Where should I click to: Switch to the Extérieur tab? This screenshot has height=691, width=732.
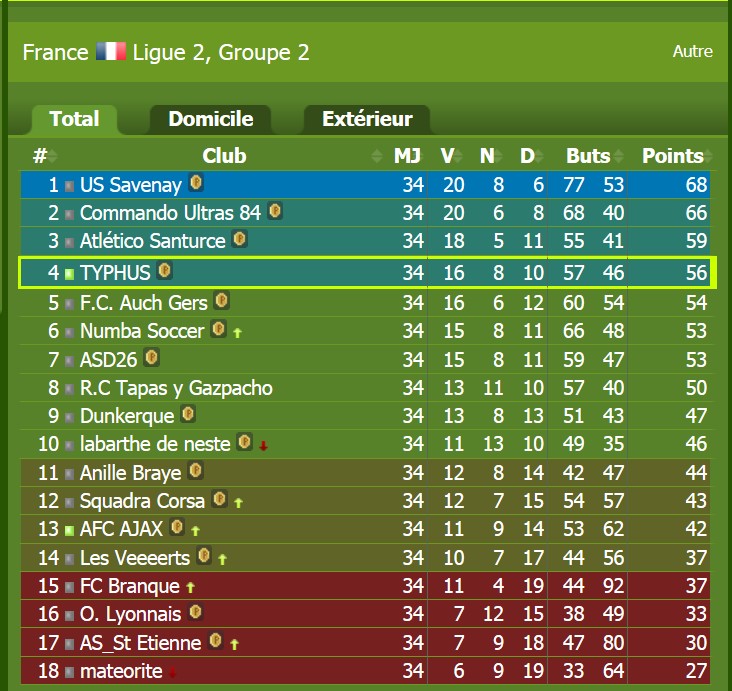367,119
